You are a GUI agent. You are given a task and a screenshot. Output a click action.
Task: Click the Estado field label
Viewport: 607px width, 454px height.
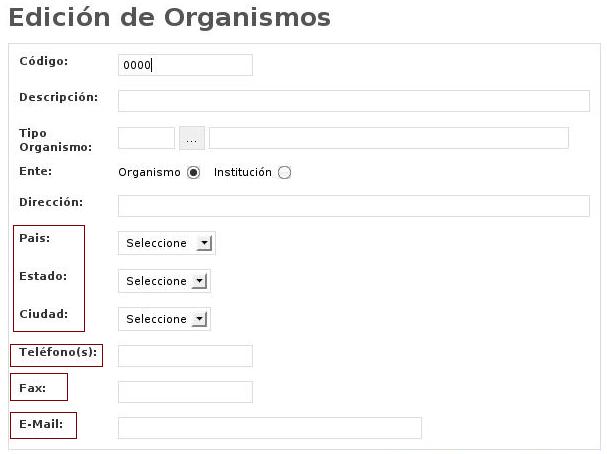coord(40,276)
